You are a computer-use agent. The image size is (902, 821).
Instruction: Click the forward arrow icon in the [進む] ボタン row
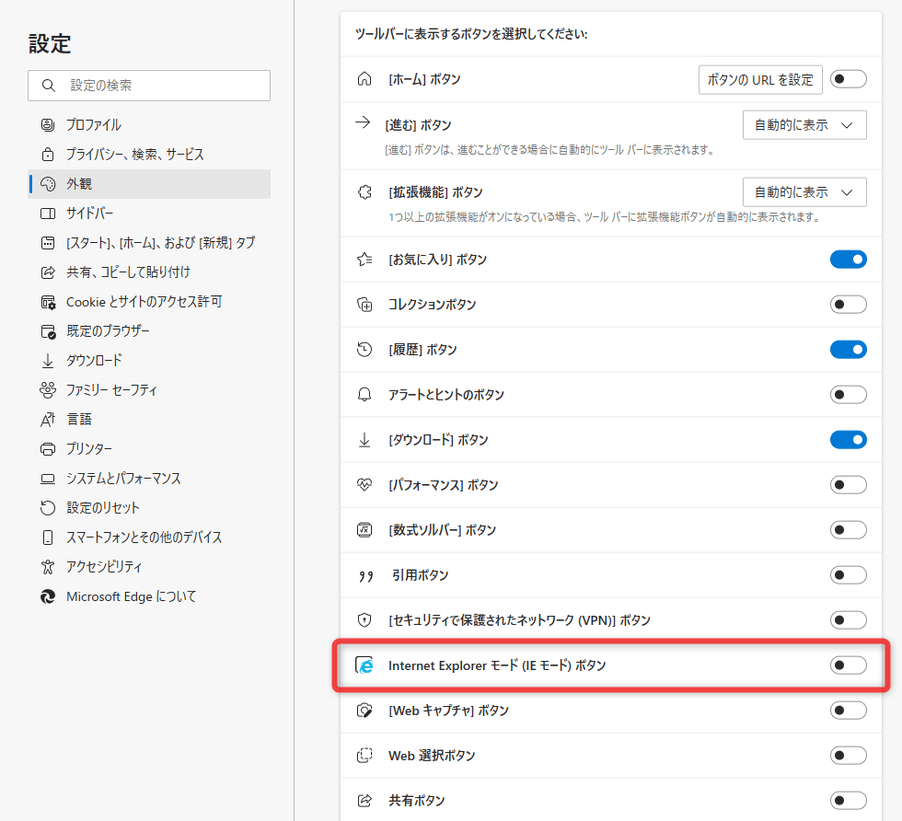362,122
